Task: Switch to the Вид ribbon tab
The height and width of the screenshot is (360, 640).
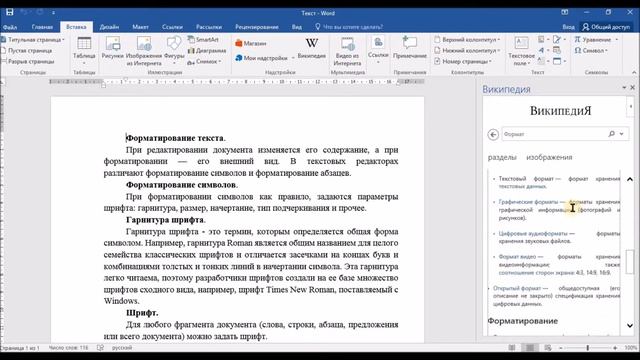Action: 297,27
